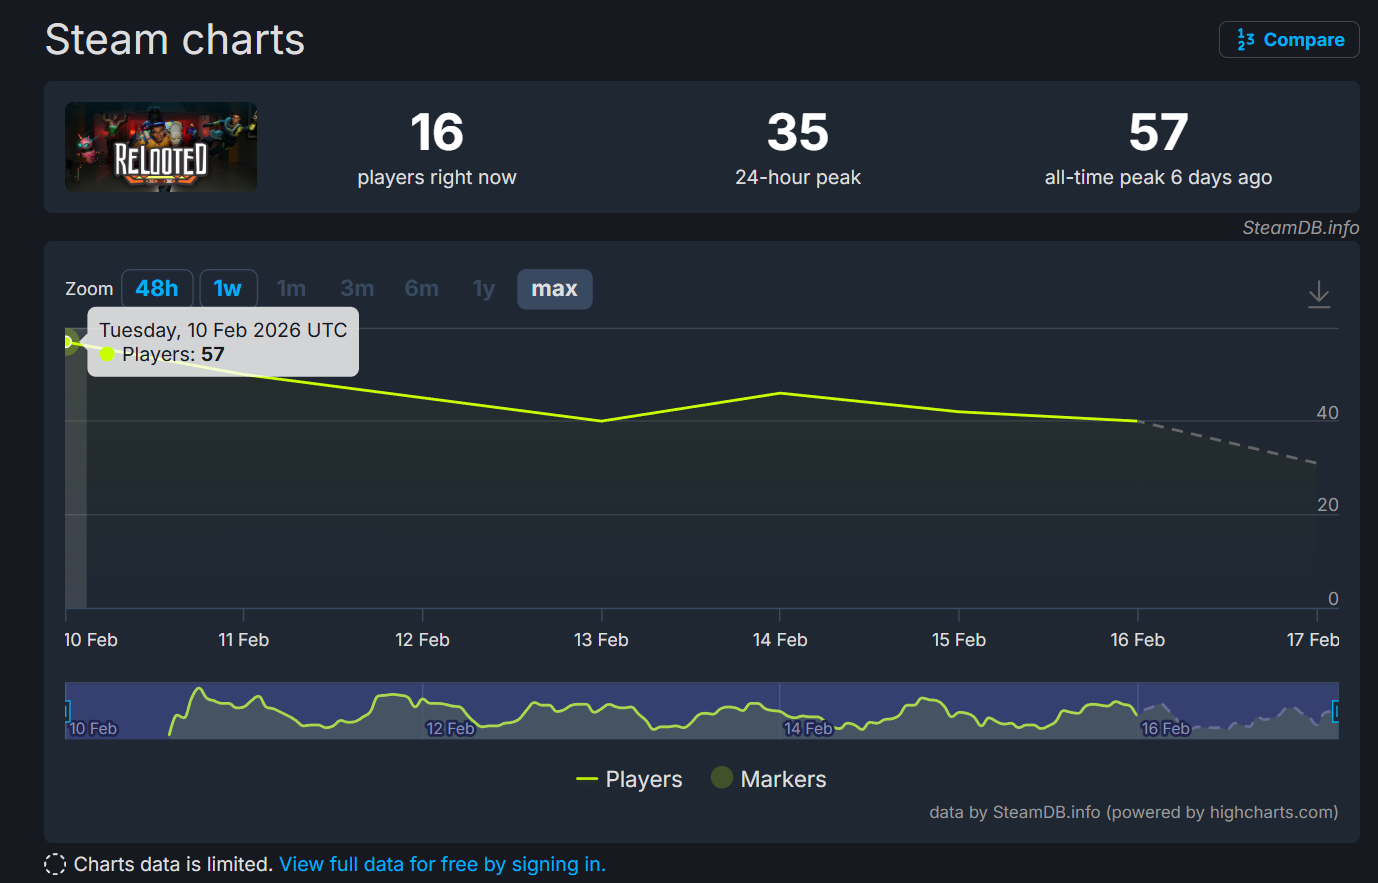1378x883 pixels.
Task: Toggle the Players series in legend
Action: [x=630, y=779]
